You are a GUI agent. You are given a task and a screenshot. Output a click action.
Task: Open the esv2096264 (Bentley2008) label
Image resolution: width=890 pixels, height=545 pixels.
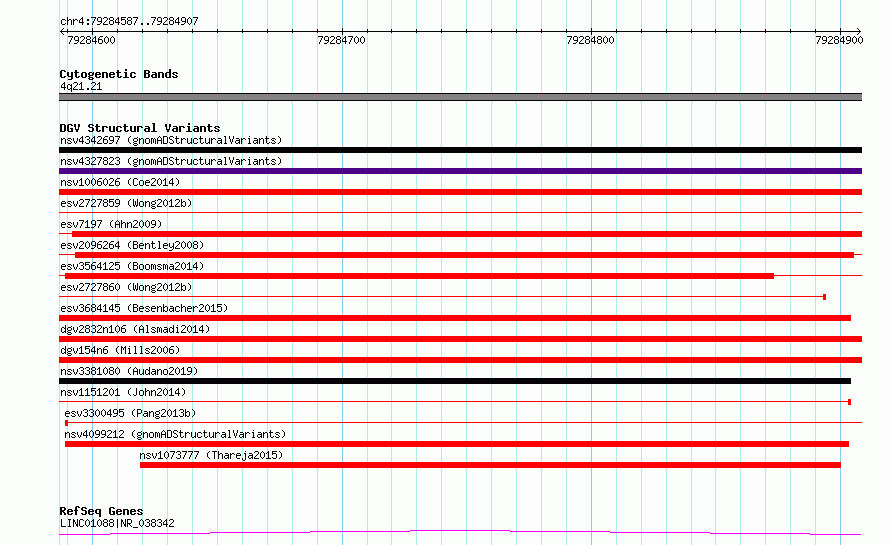pos(132,245)
